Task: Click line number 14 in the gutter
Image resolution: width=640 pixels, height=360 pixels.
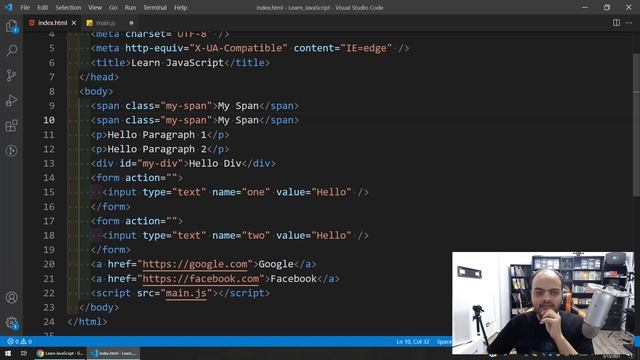Action: [x=49, y=178]
